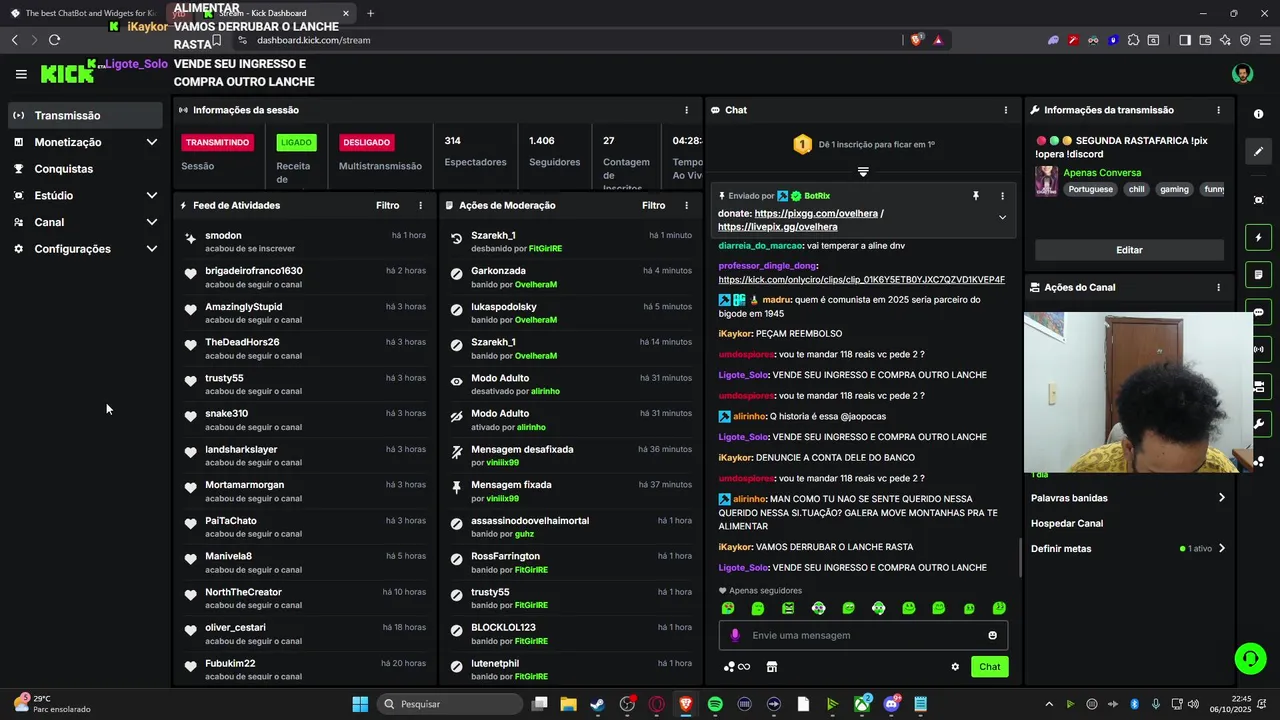Open the user avatar profile menu
The width and height of the screenshot is (1280, 720).
point(1242,74)
